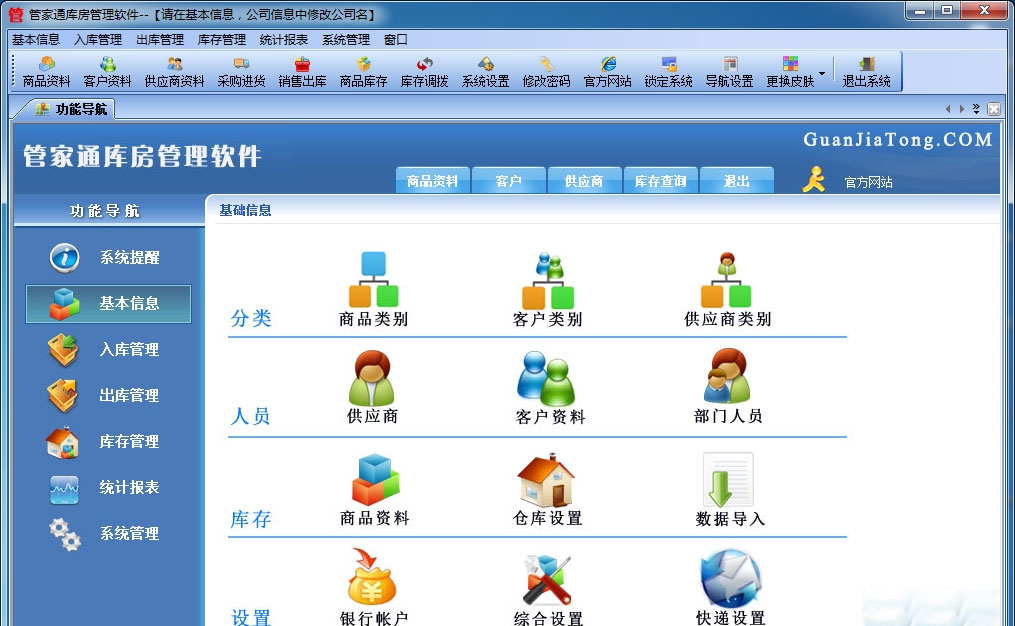This screenshot has width=1015, height=626.
Task: Open 销售出库 from the toolbar
Action: [301, 70]
